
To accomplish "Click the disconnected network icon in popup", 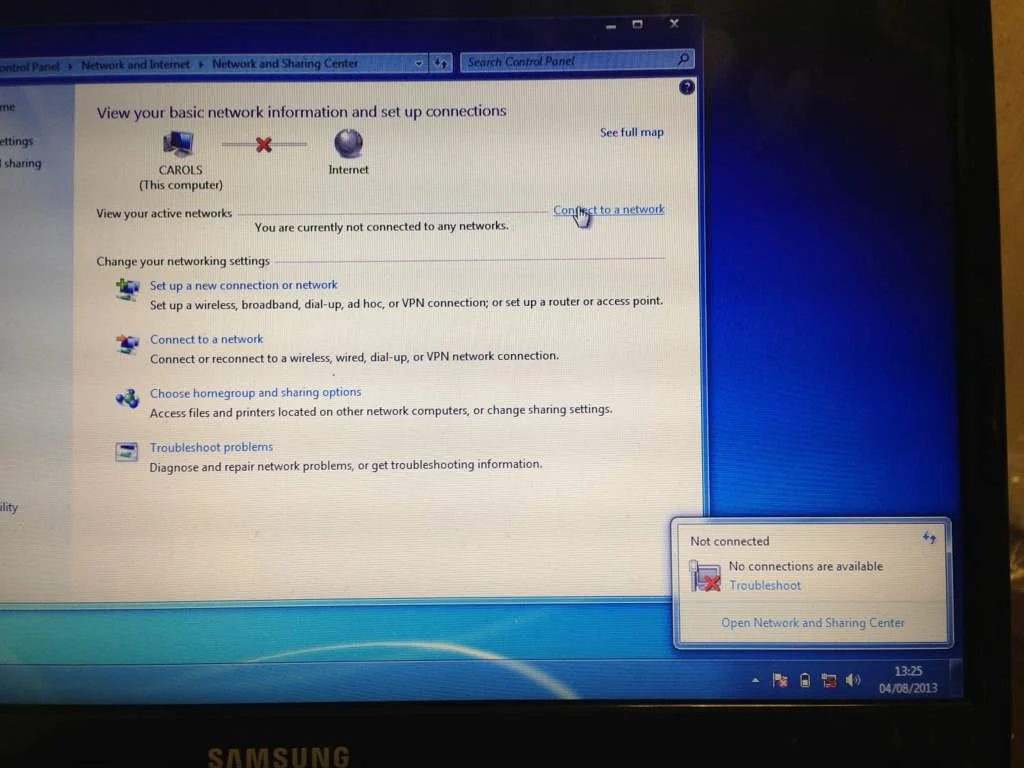I will pos(705,576).
